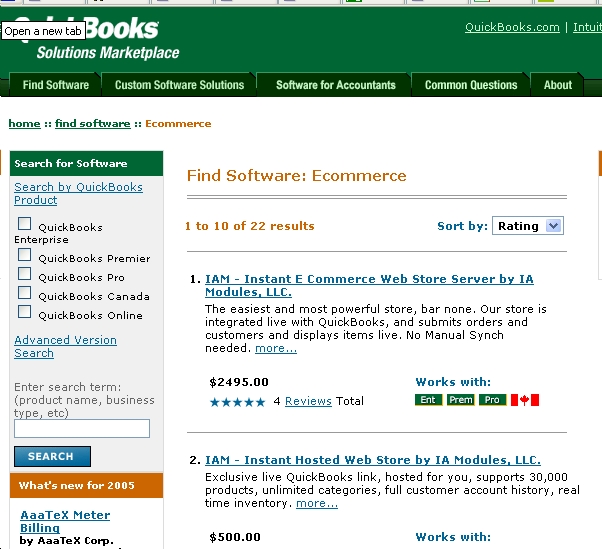The height and width of the screenshot is (549, 602).
Task: Click the 'Search for Software' panel header
Action: click(86, 164)
